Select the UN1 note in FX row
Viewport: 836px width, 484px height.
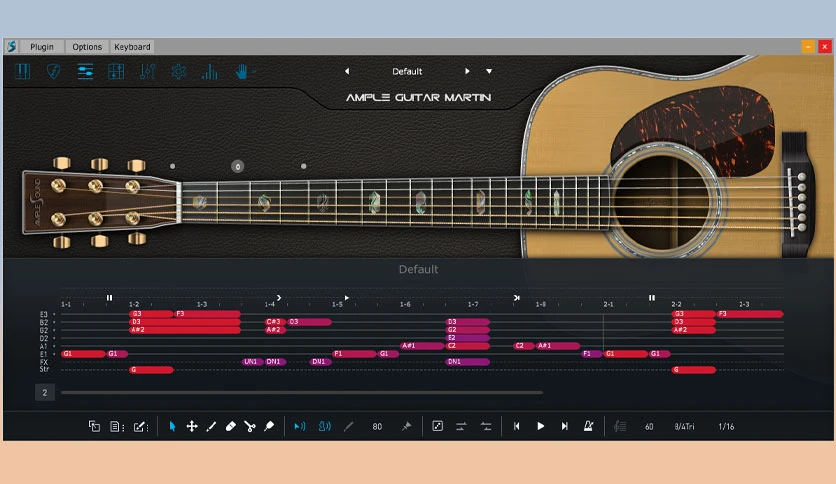253,361
